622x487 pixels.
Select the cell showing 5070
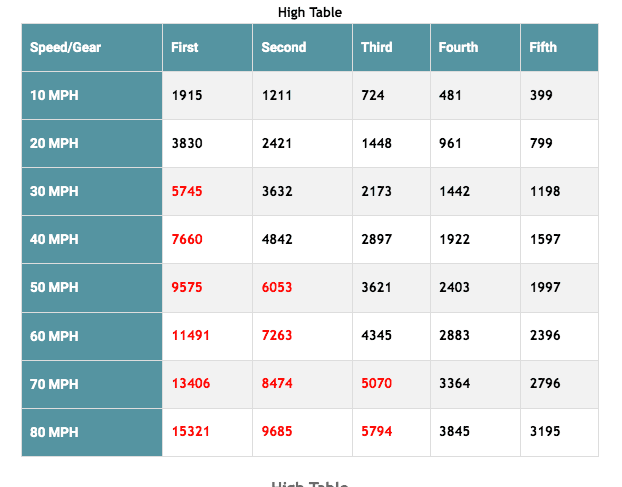point(392,384)
